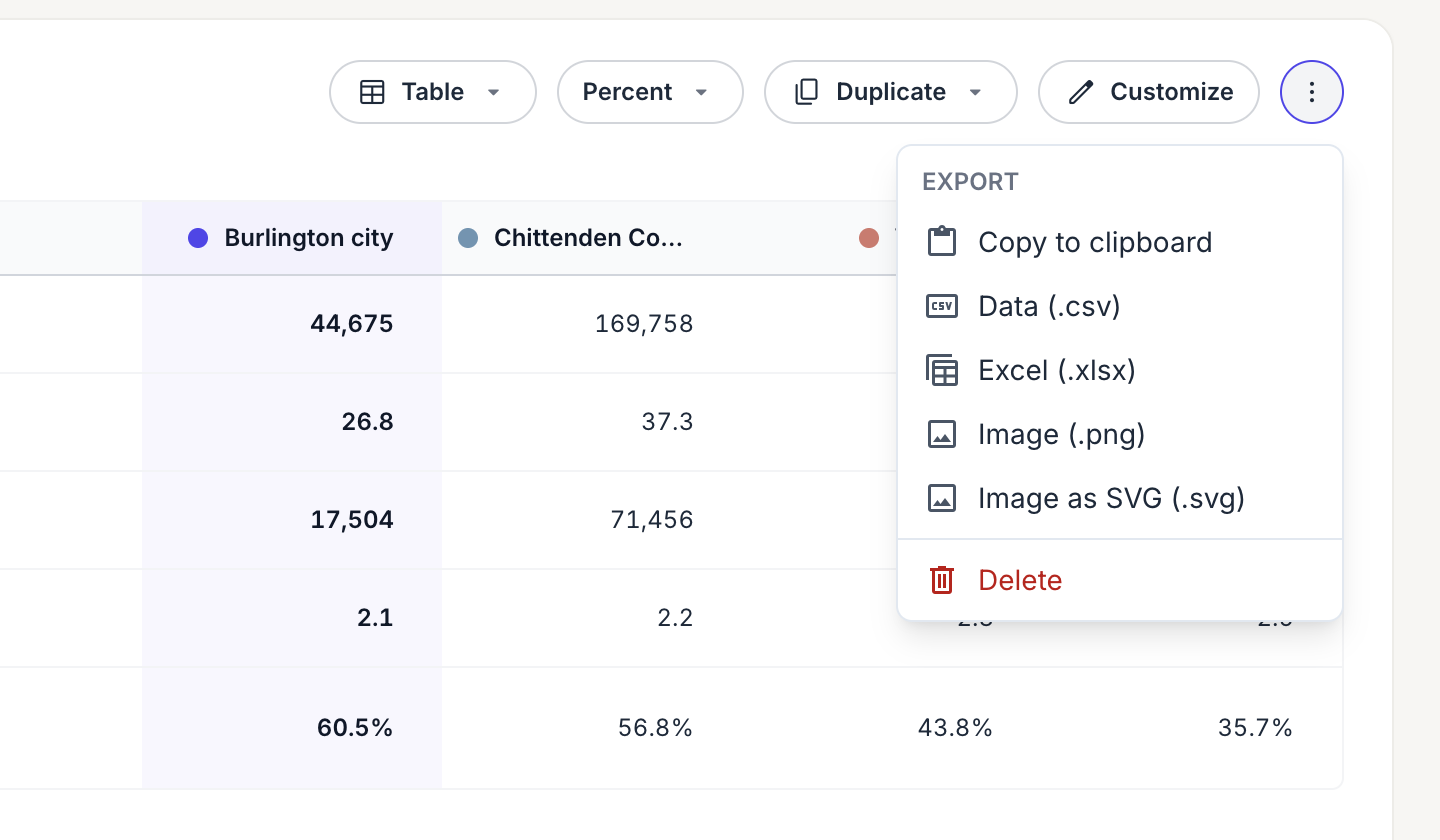Image resolution: width=1440 pixels, height=840 pixels.
Task: Click the blue dot beside Burlington city
Action: [198, 238]
